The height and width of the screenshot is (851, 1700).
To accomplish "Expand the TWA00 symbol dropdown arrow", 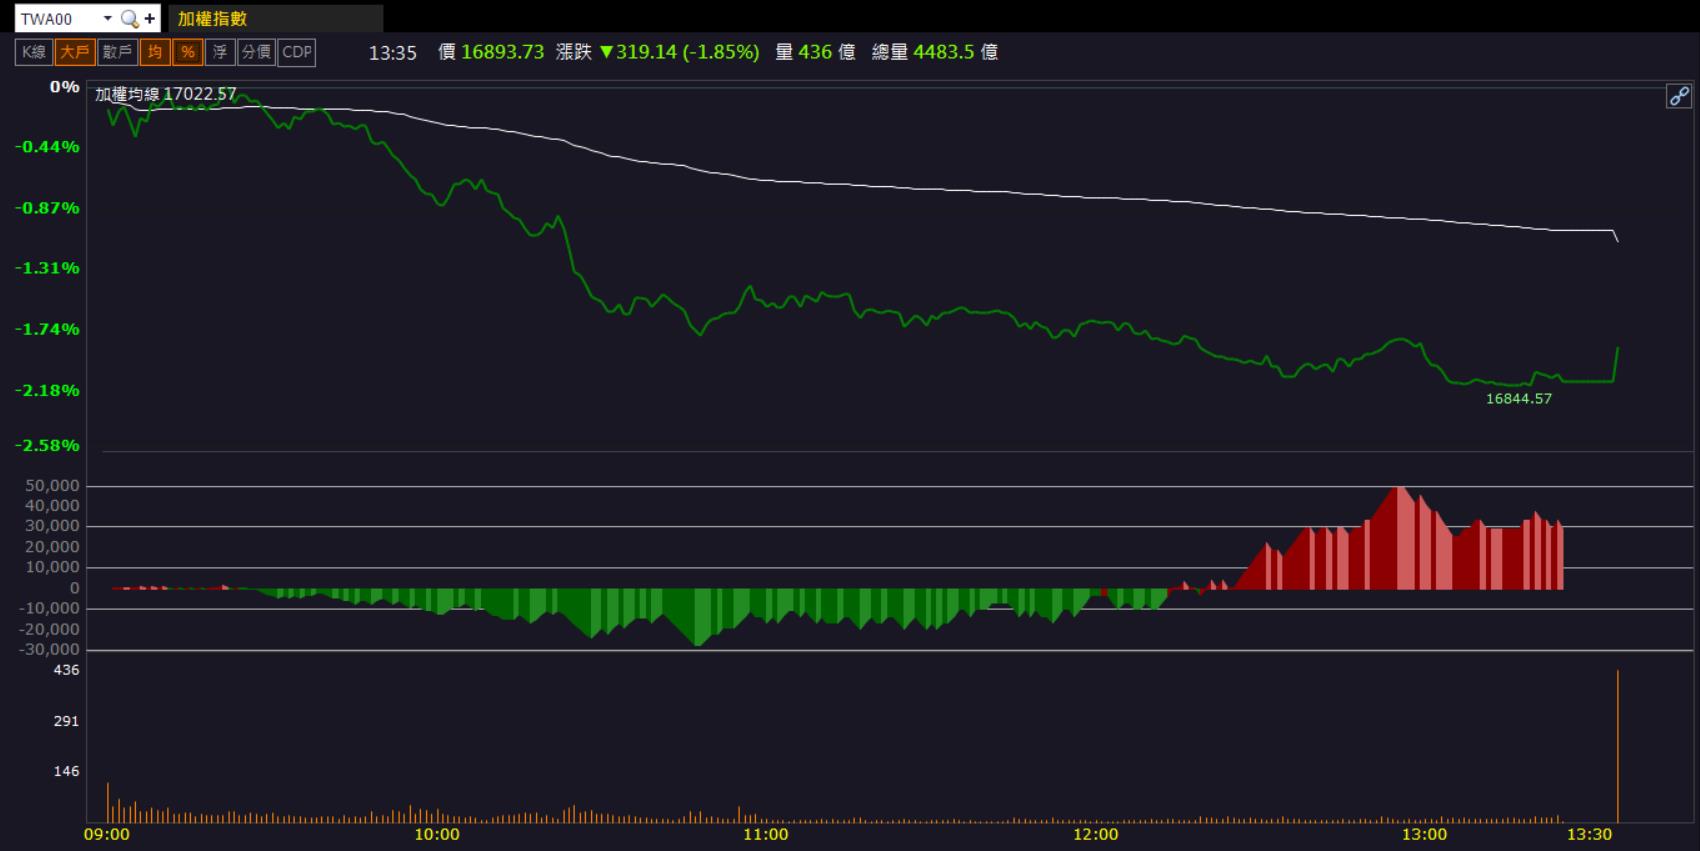I will coord(107,18).
